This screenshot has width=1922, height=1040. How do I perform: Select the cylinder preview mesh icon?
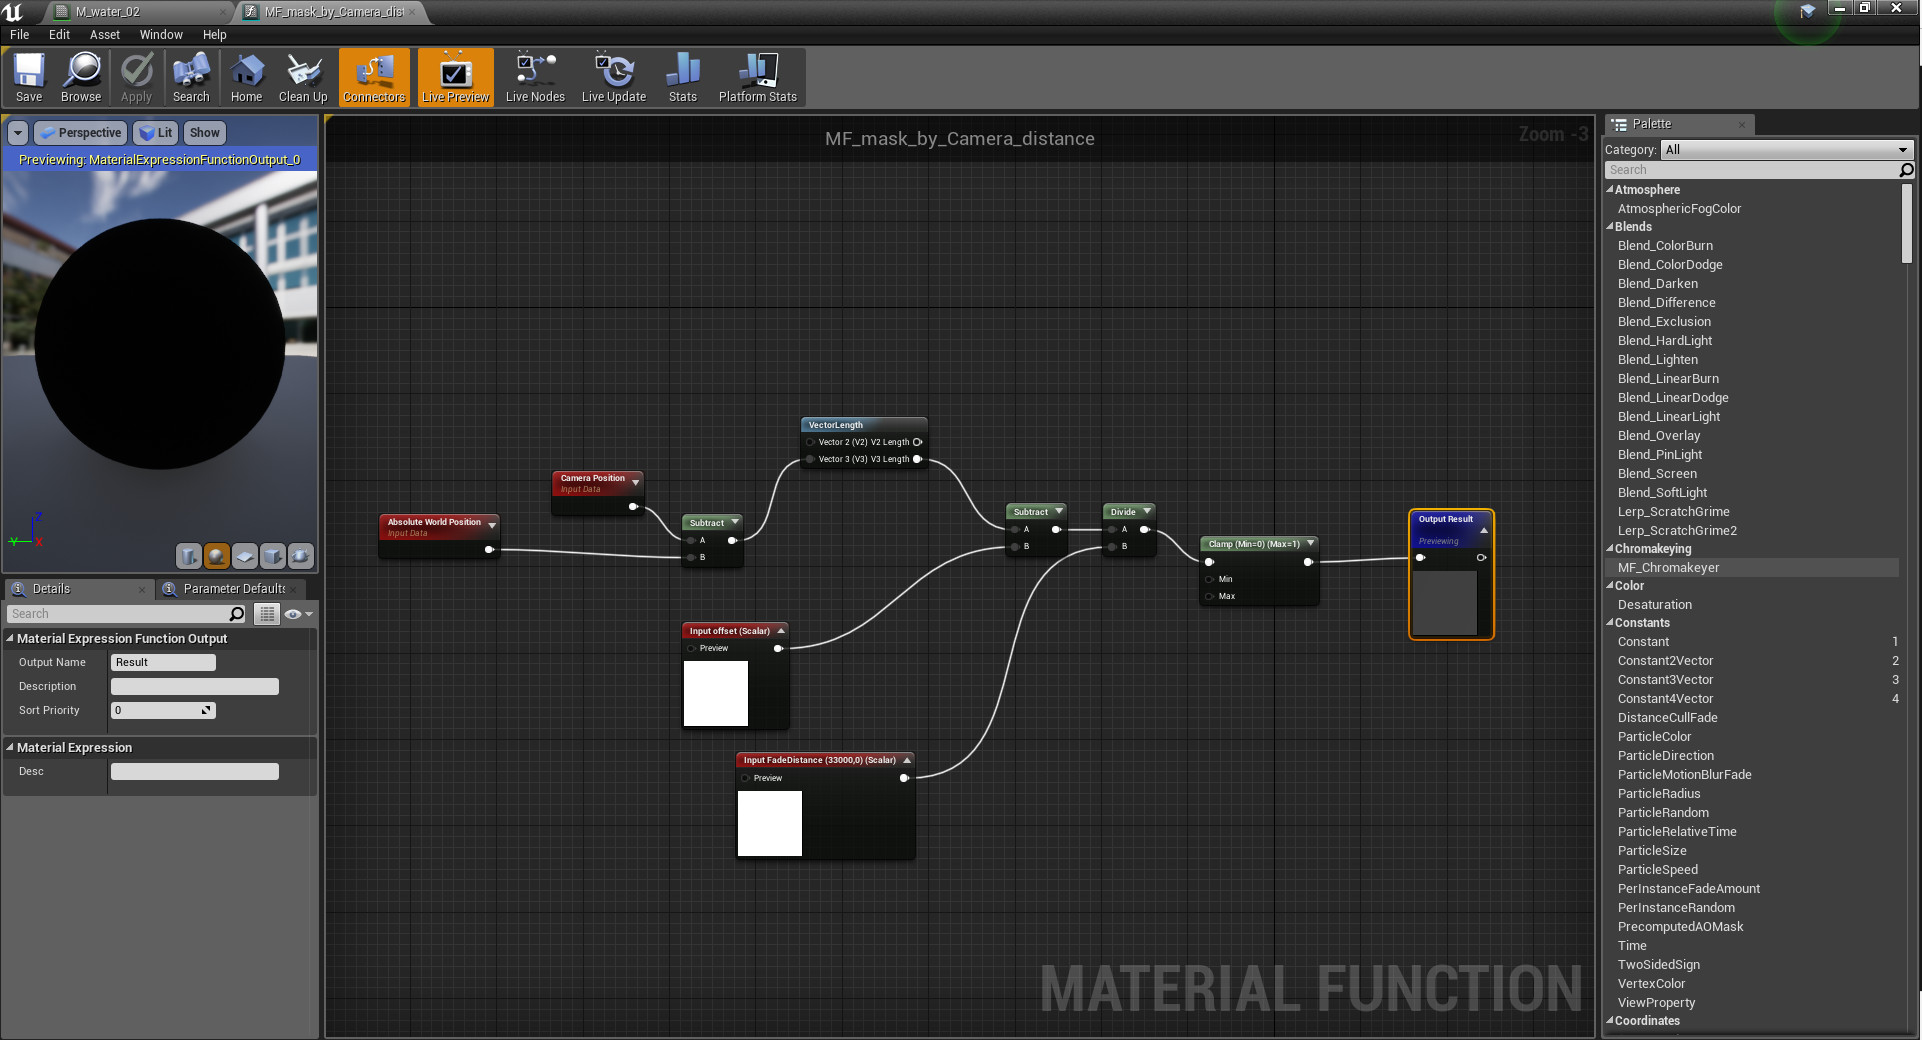188,557
